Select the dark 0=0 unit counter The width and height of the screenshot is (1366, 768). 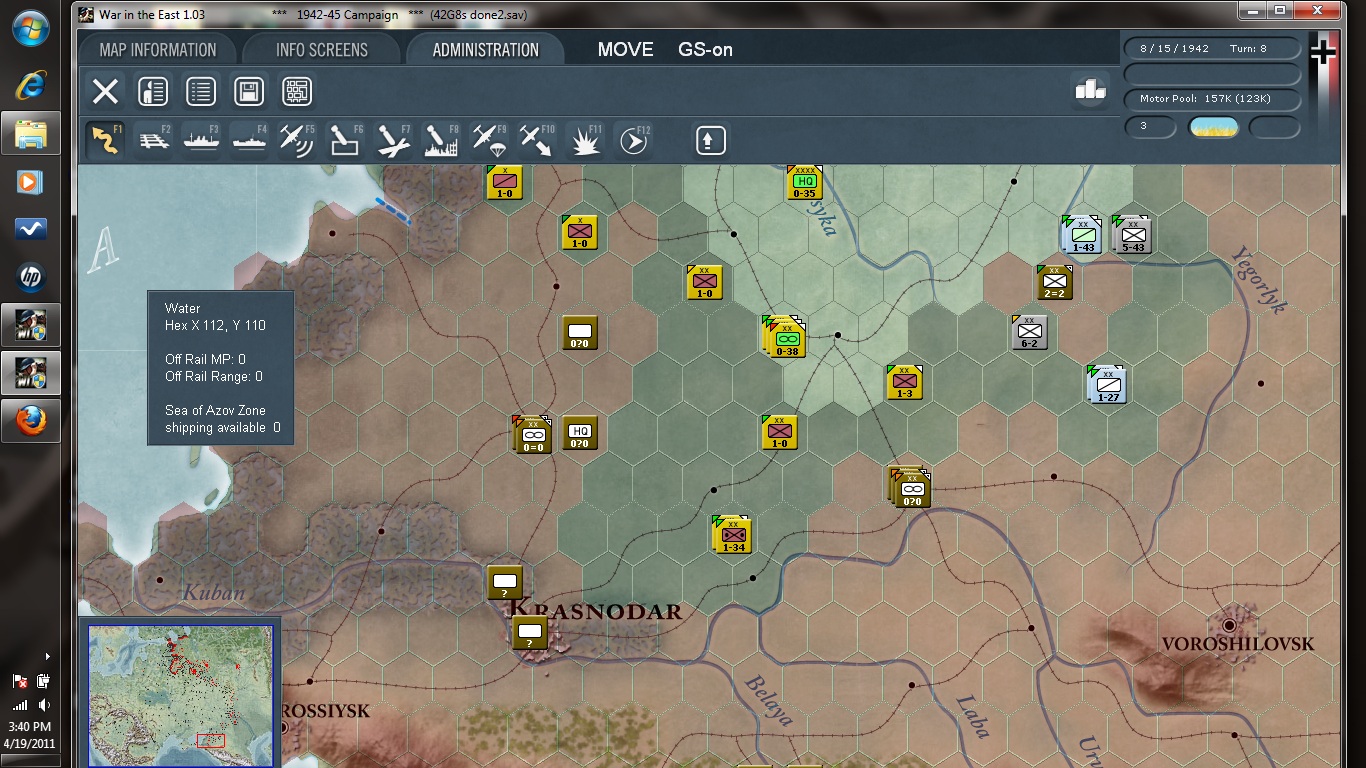pos(532,434)
